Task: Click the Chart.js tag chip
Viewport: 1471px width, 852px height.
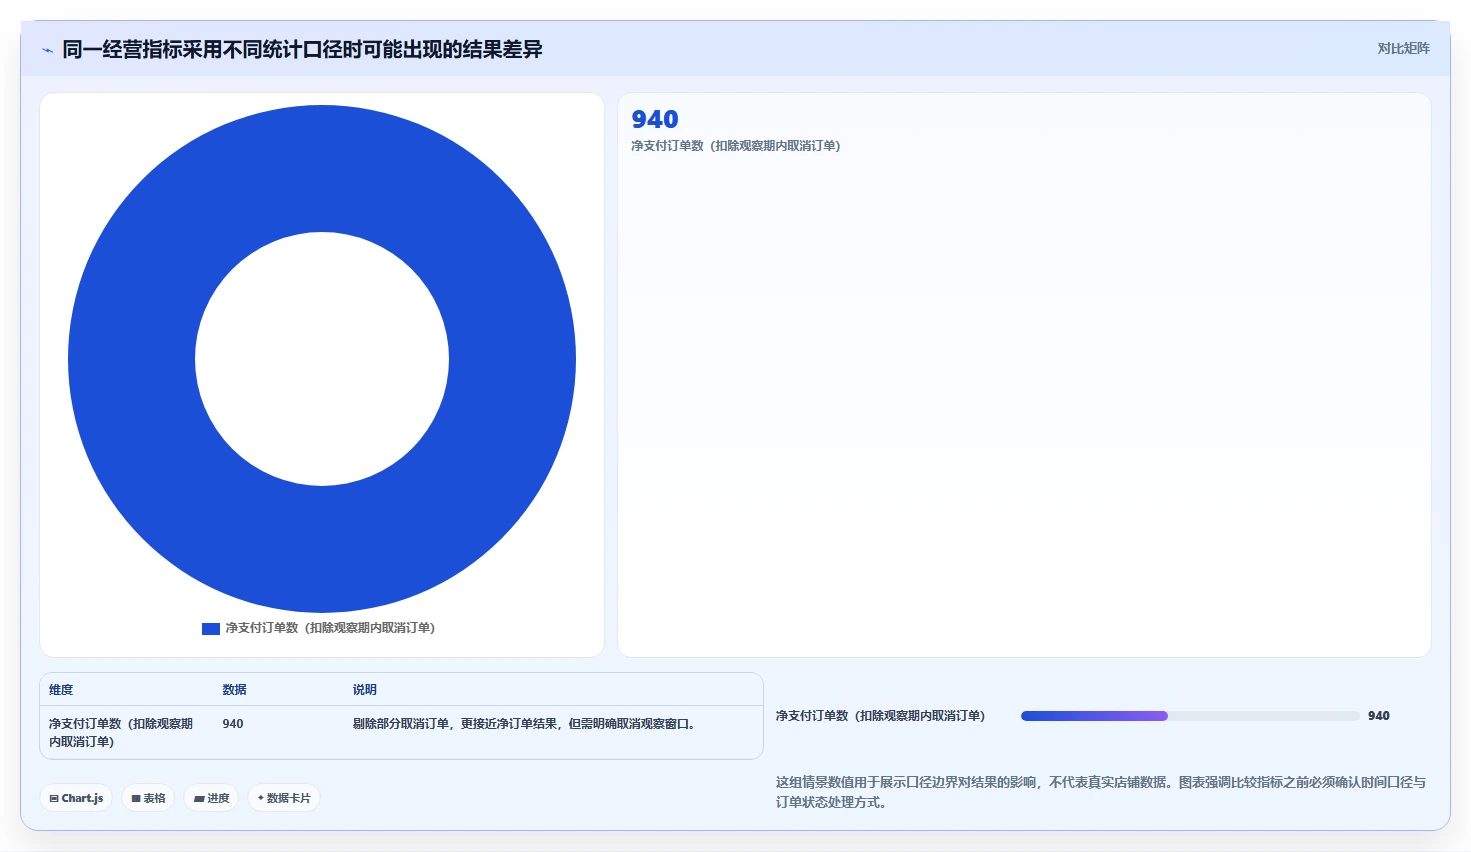Action: [x=76, y=798]
